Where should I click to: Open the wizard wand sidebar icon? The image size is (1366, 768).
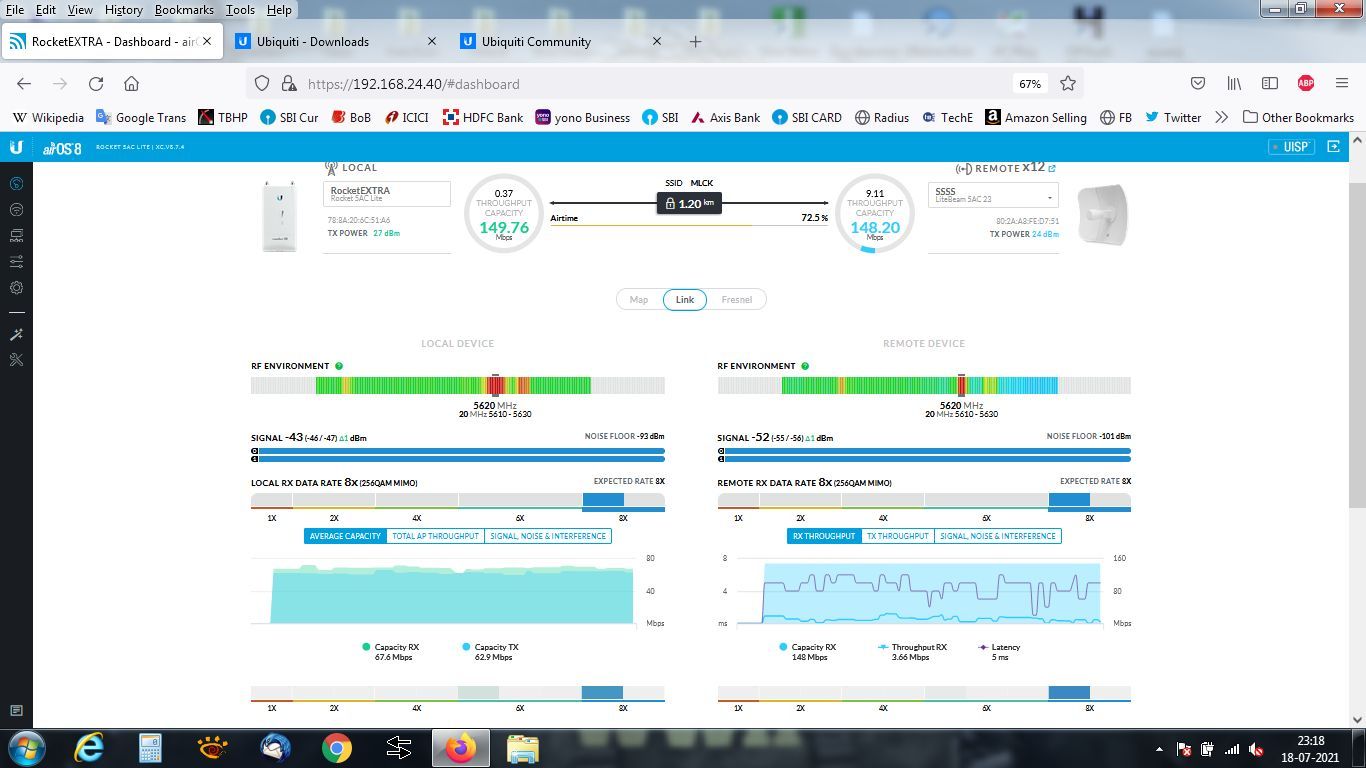tap(16, 334)
